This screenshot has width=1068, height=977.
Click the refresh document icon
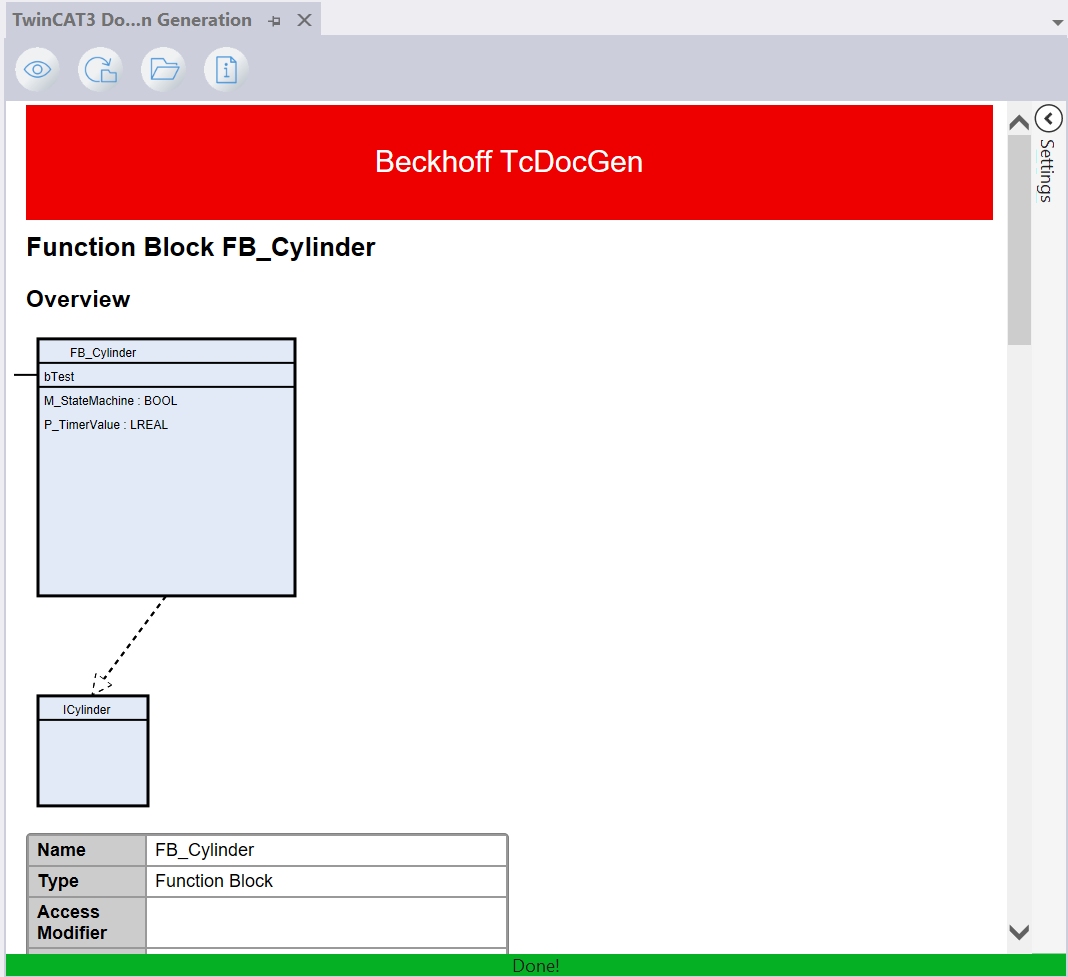[100, 69]
